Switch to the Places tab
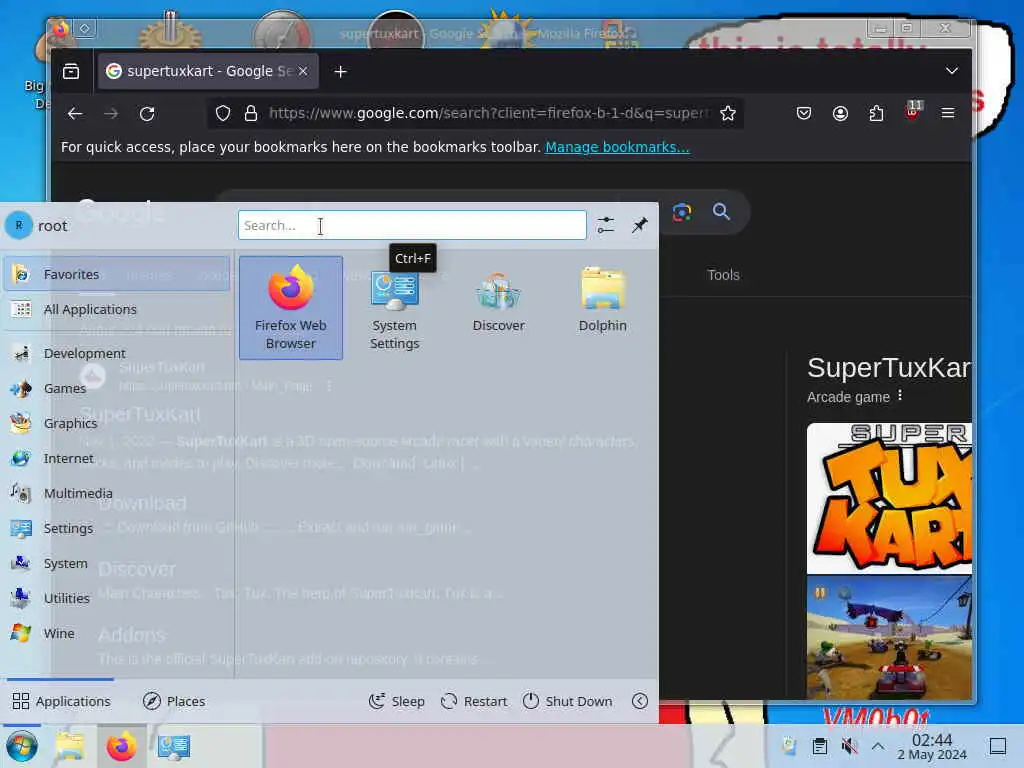1024x768 pixels. coord(174,701)
